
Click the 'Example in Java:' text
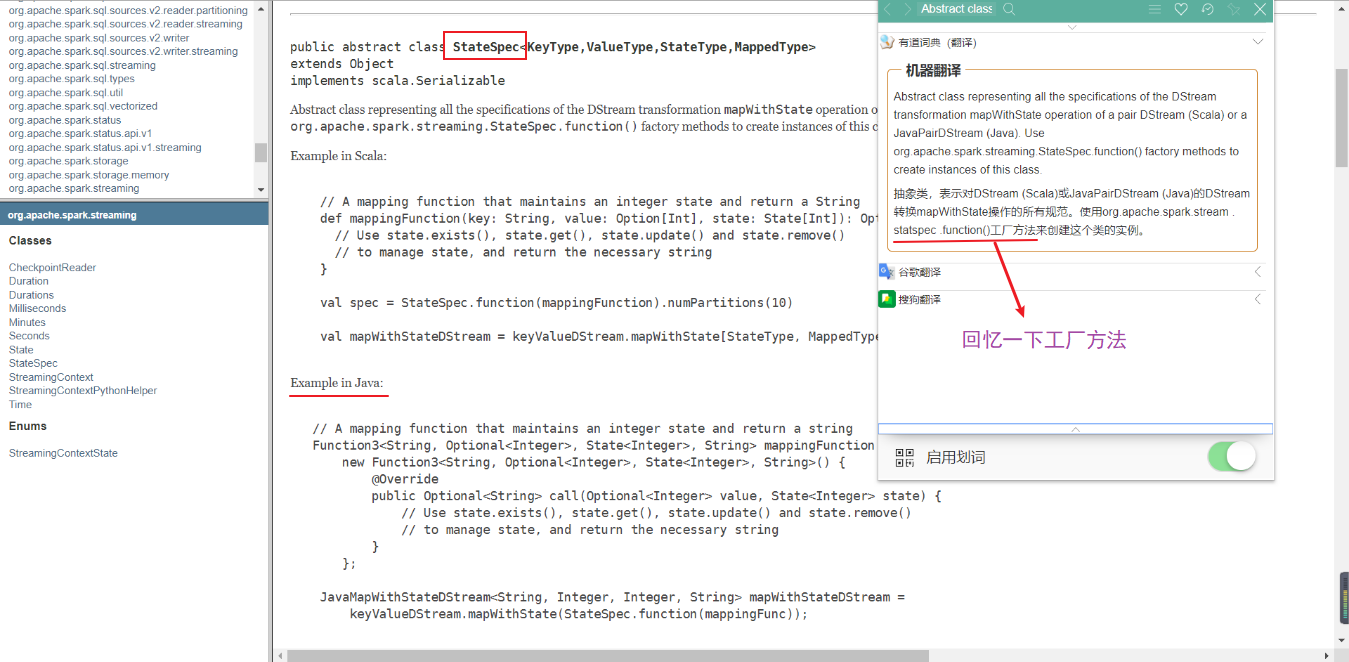(337, 383)
